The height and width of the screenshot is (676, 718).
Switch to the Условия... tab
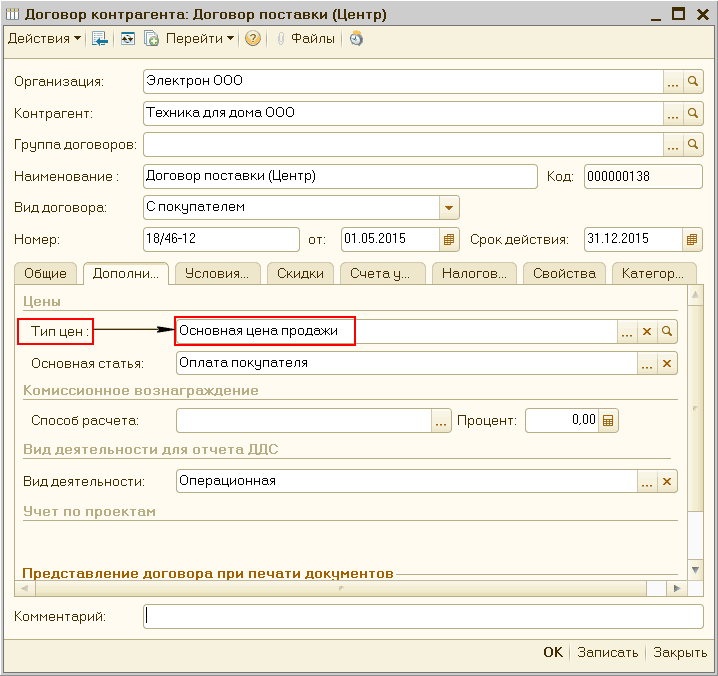pyautogui.click(x=218, y=274)
